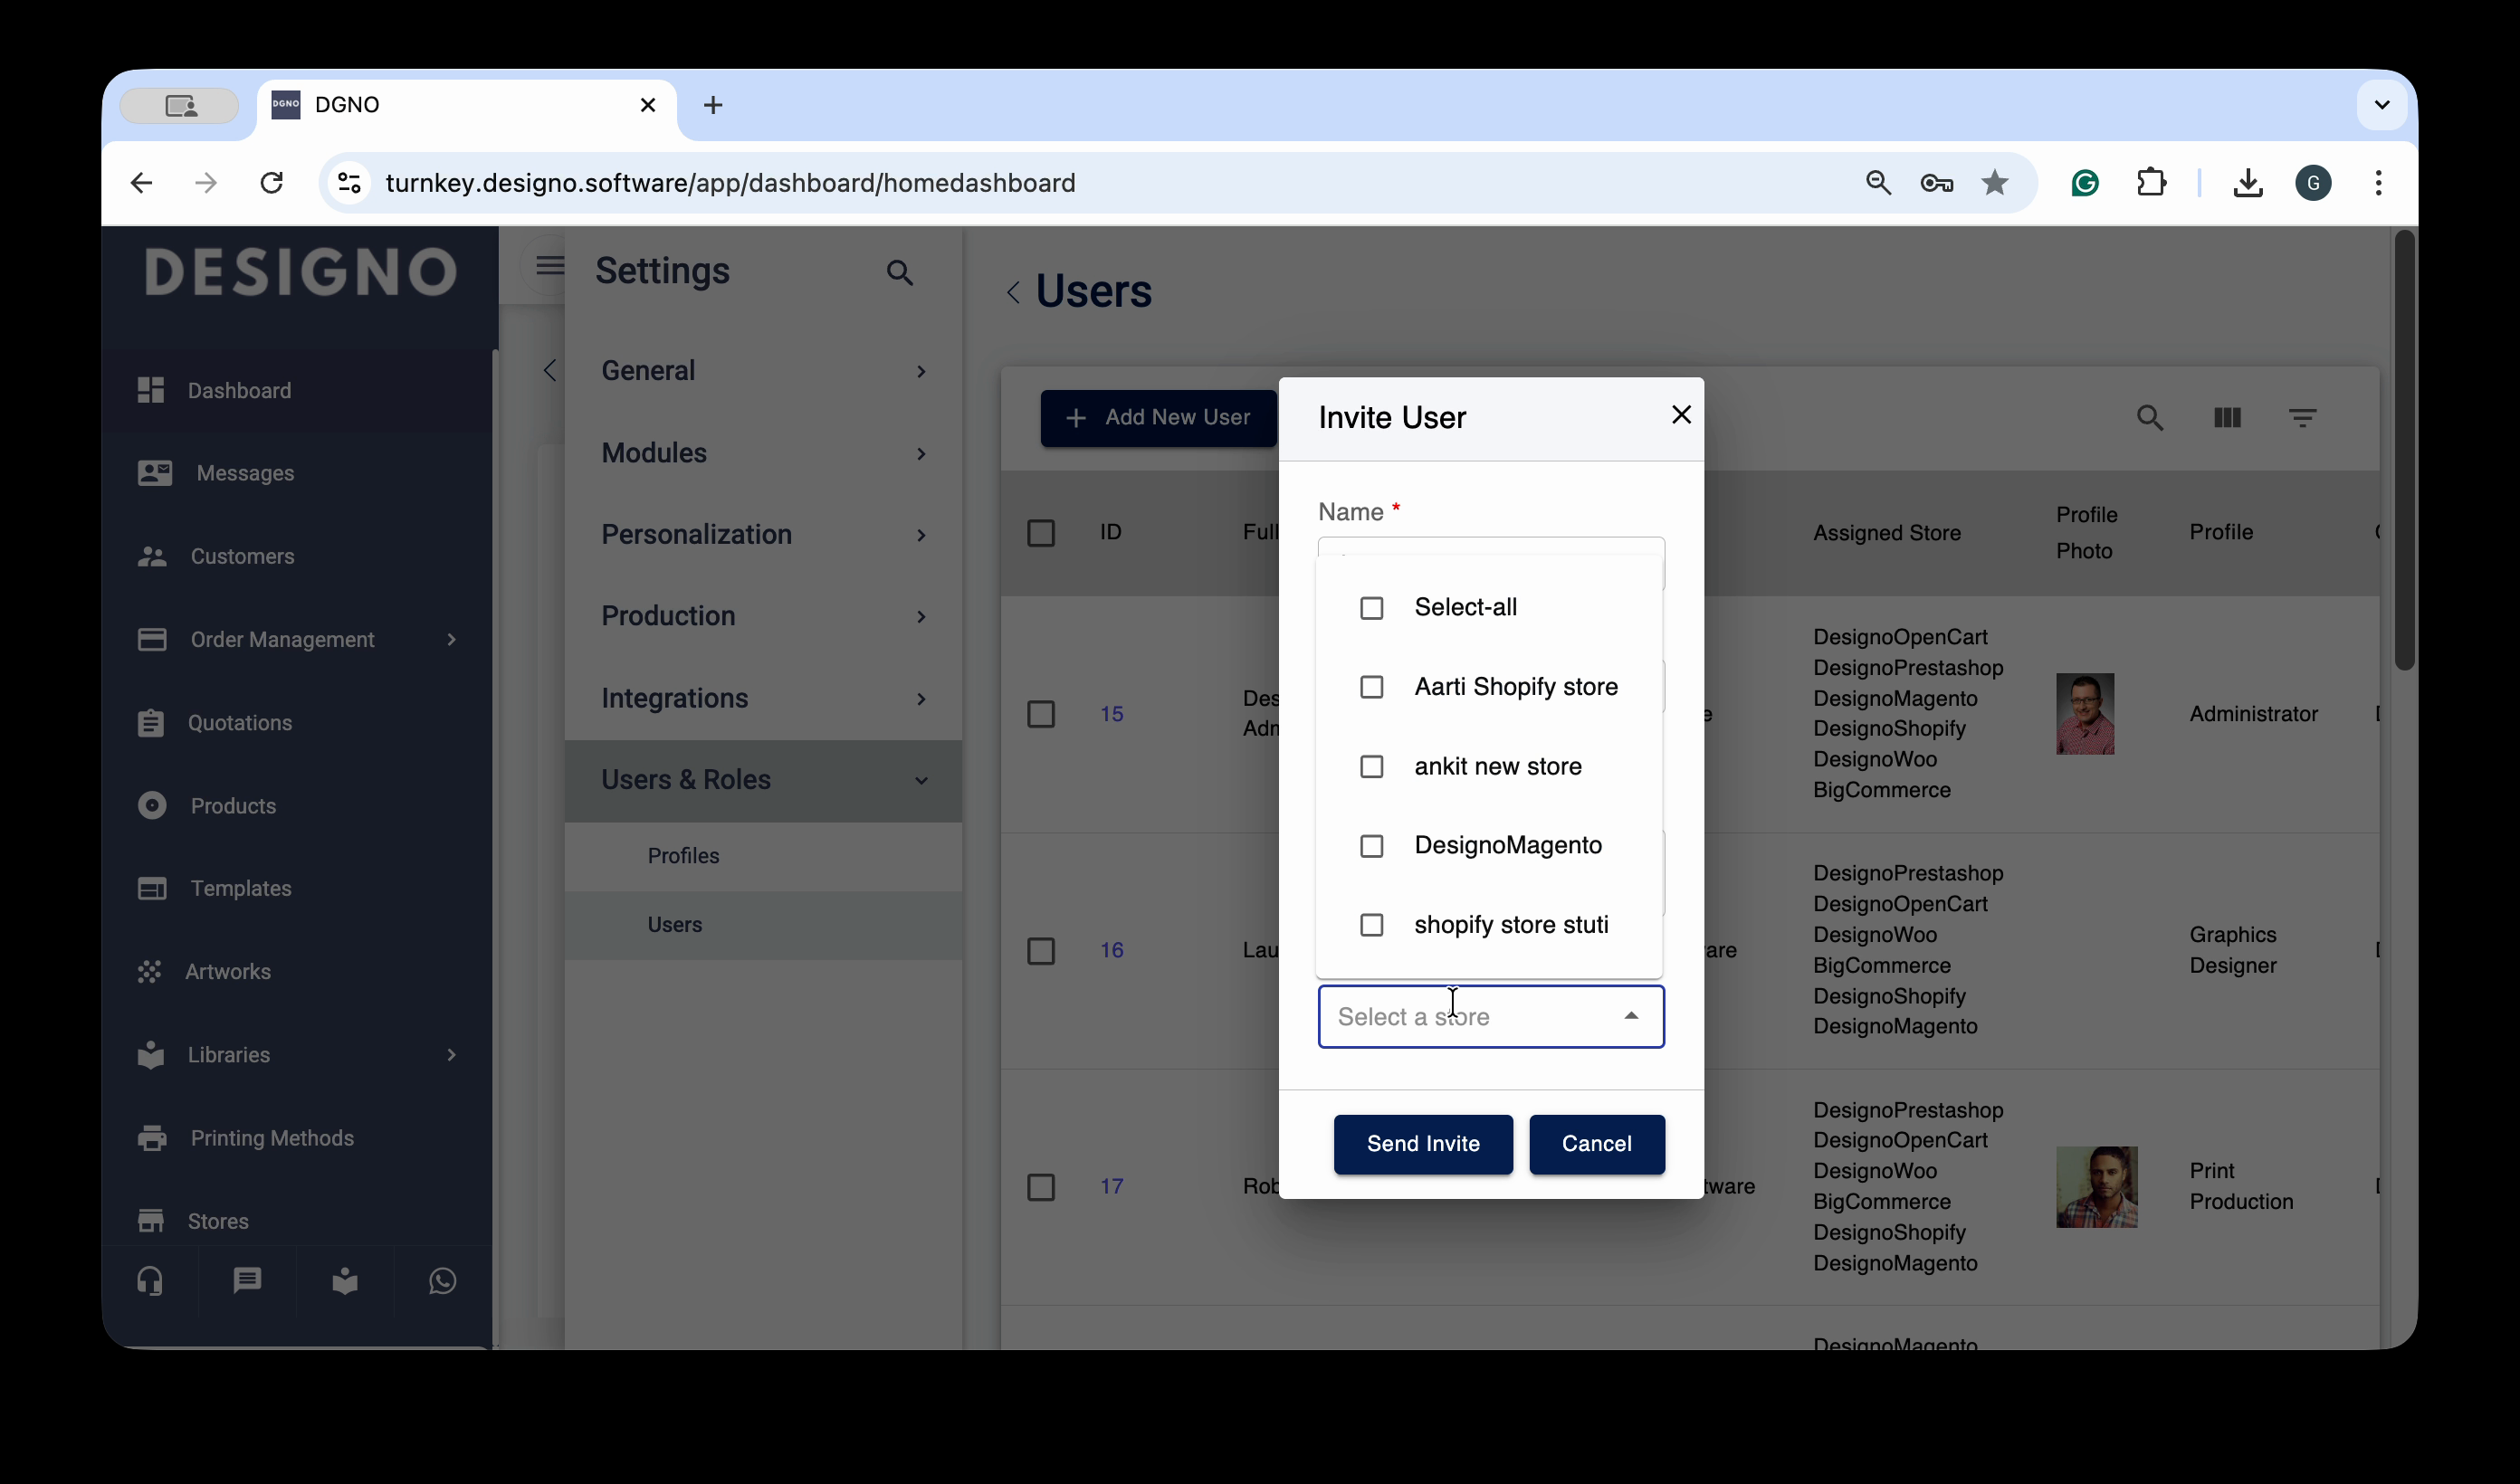Expand the General settings section

click(763, 370)
